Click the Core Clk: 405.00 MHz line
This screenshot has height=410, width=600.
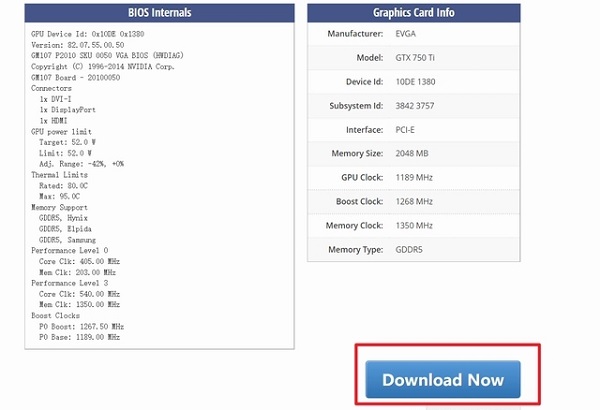click(79, 261)
